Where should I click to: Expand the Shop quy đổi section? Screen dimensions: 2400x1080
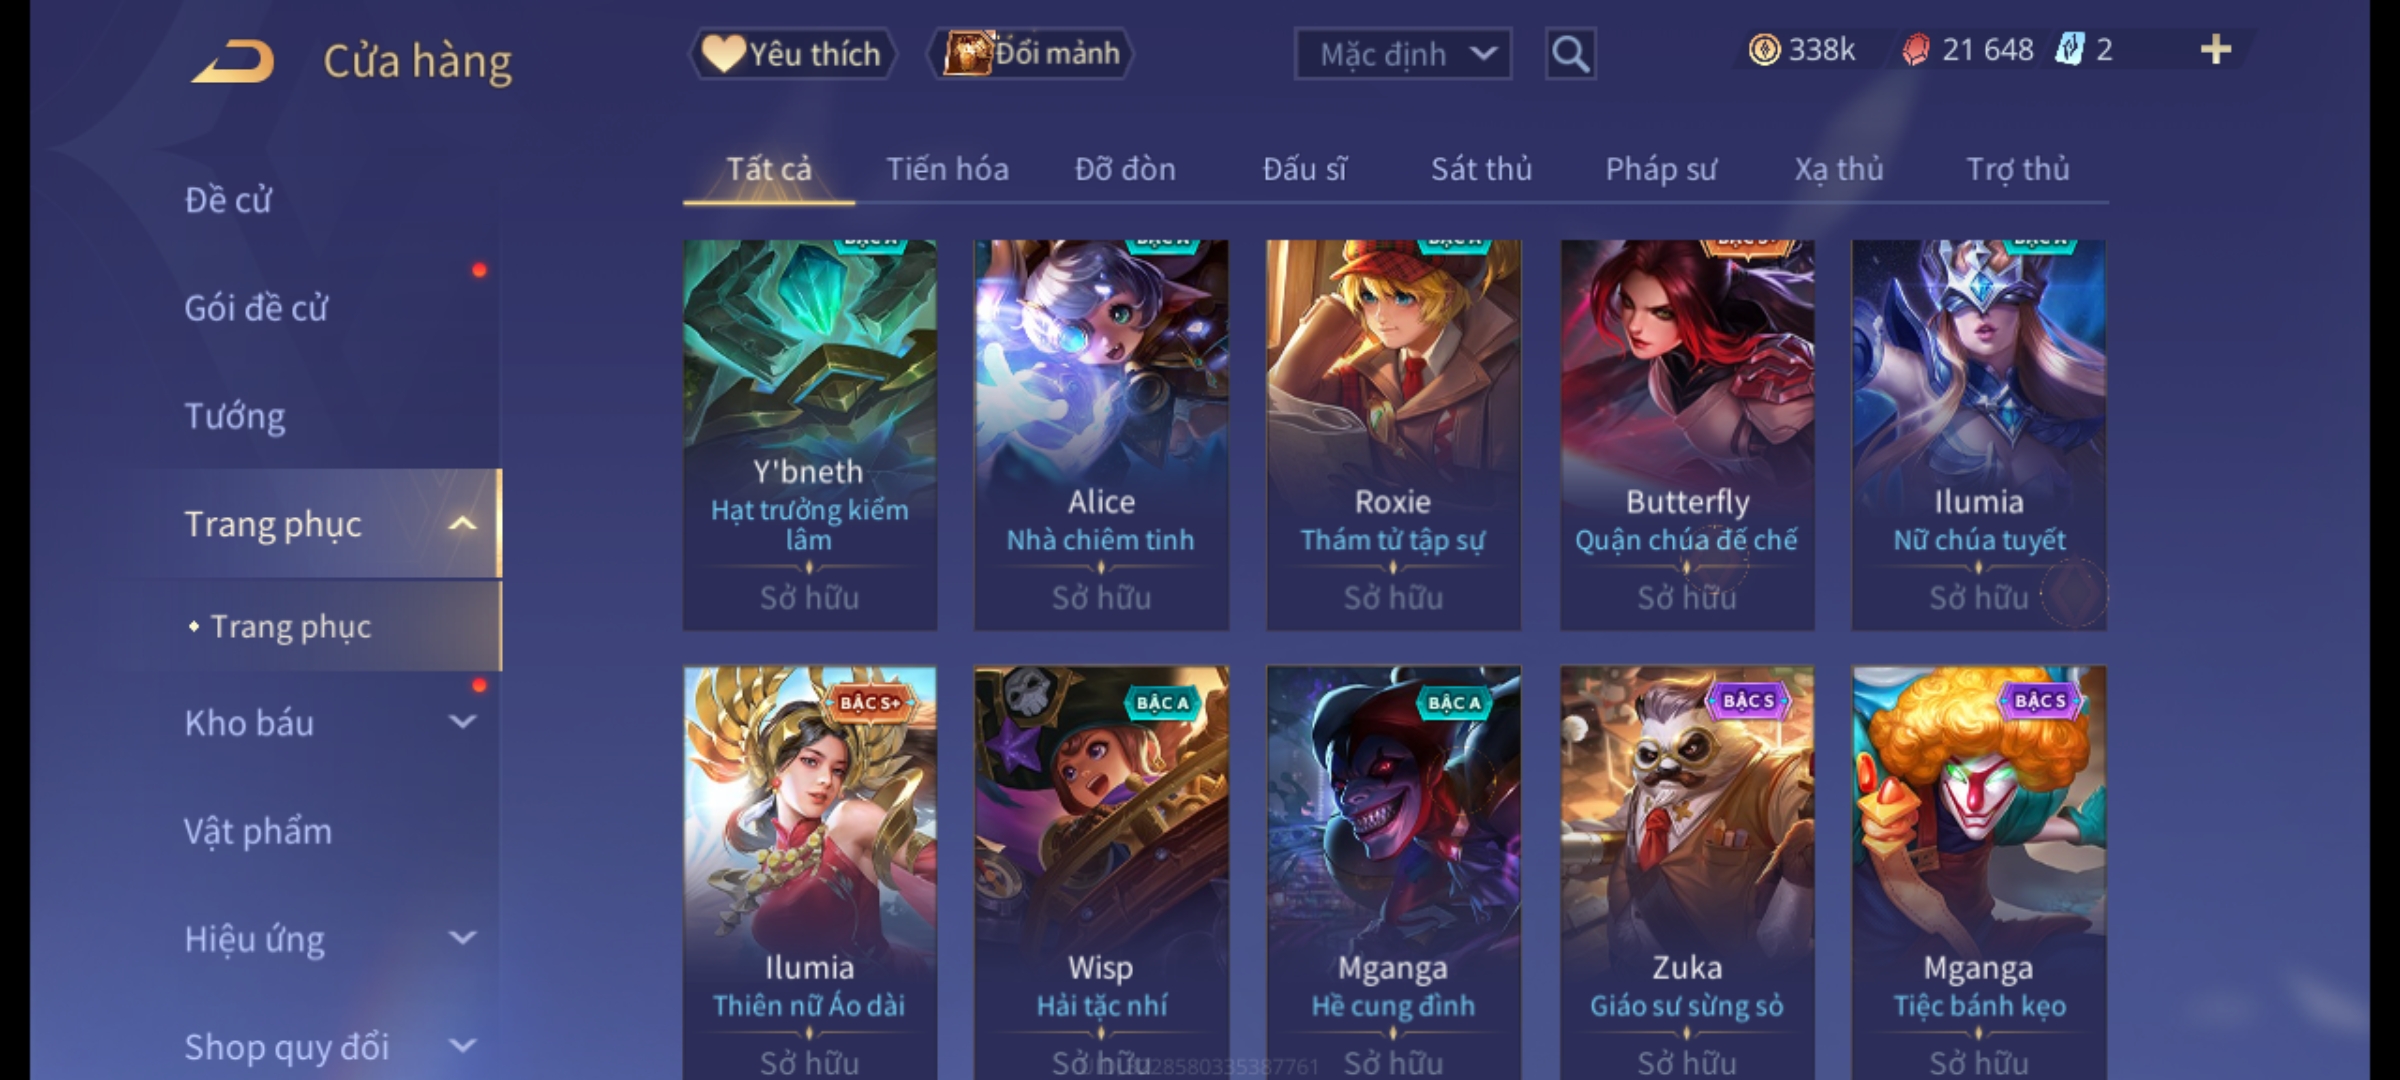point(462,1046)
